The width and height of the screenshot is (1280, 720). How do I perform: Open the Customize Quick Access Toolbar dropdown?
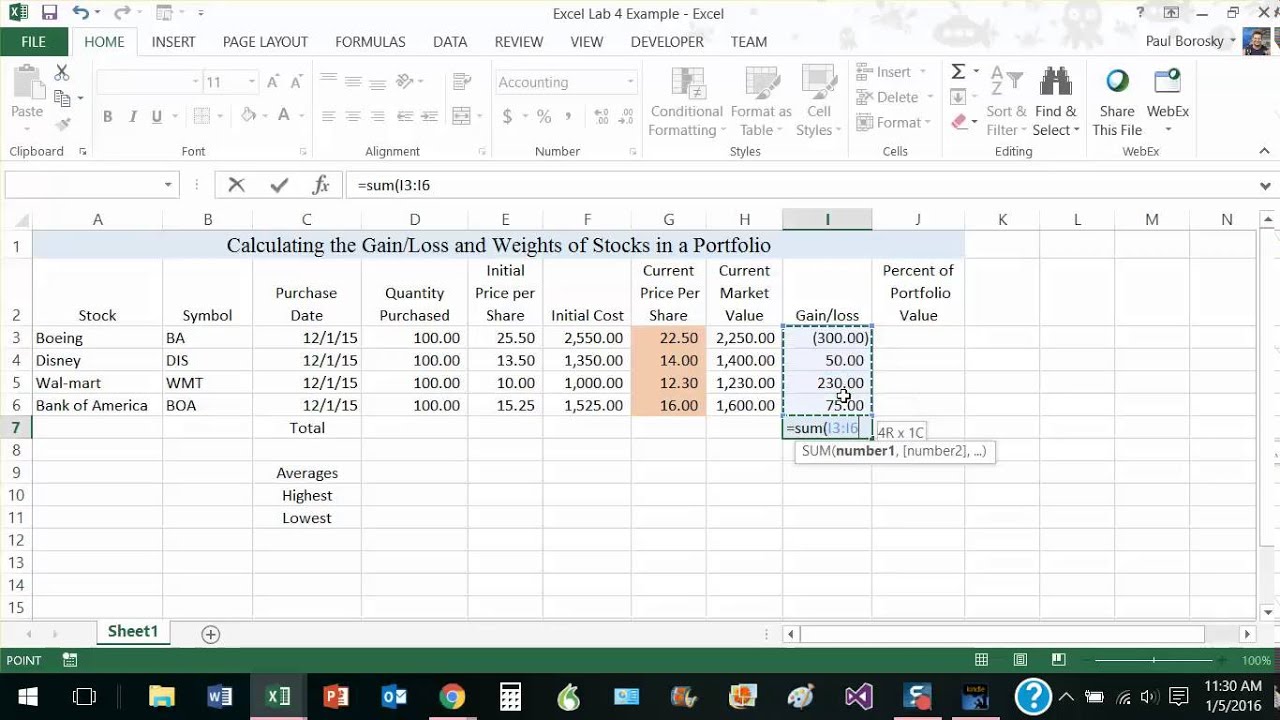[x=201, y=14]
